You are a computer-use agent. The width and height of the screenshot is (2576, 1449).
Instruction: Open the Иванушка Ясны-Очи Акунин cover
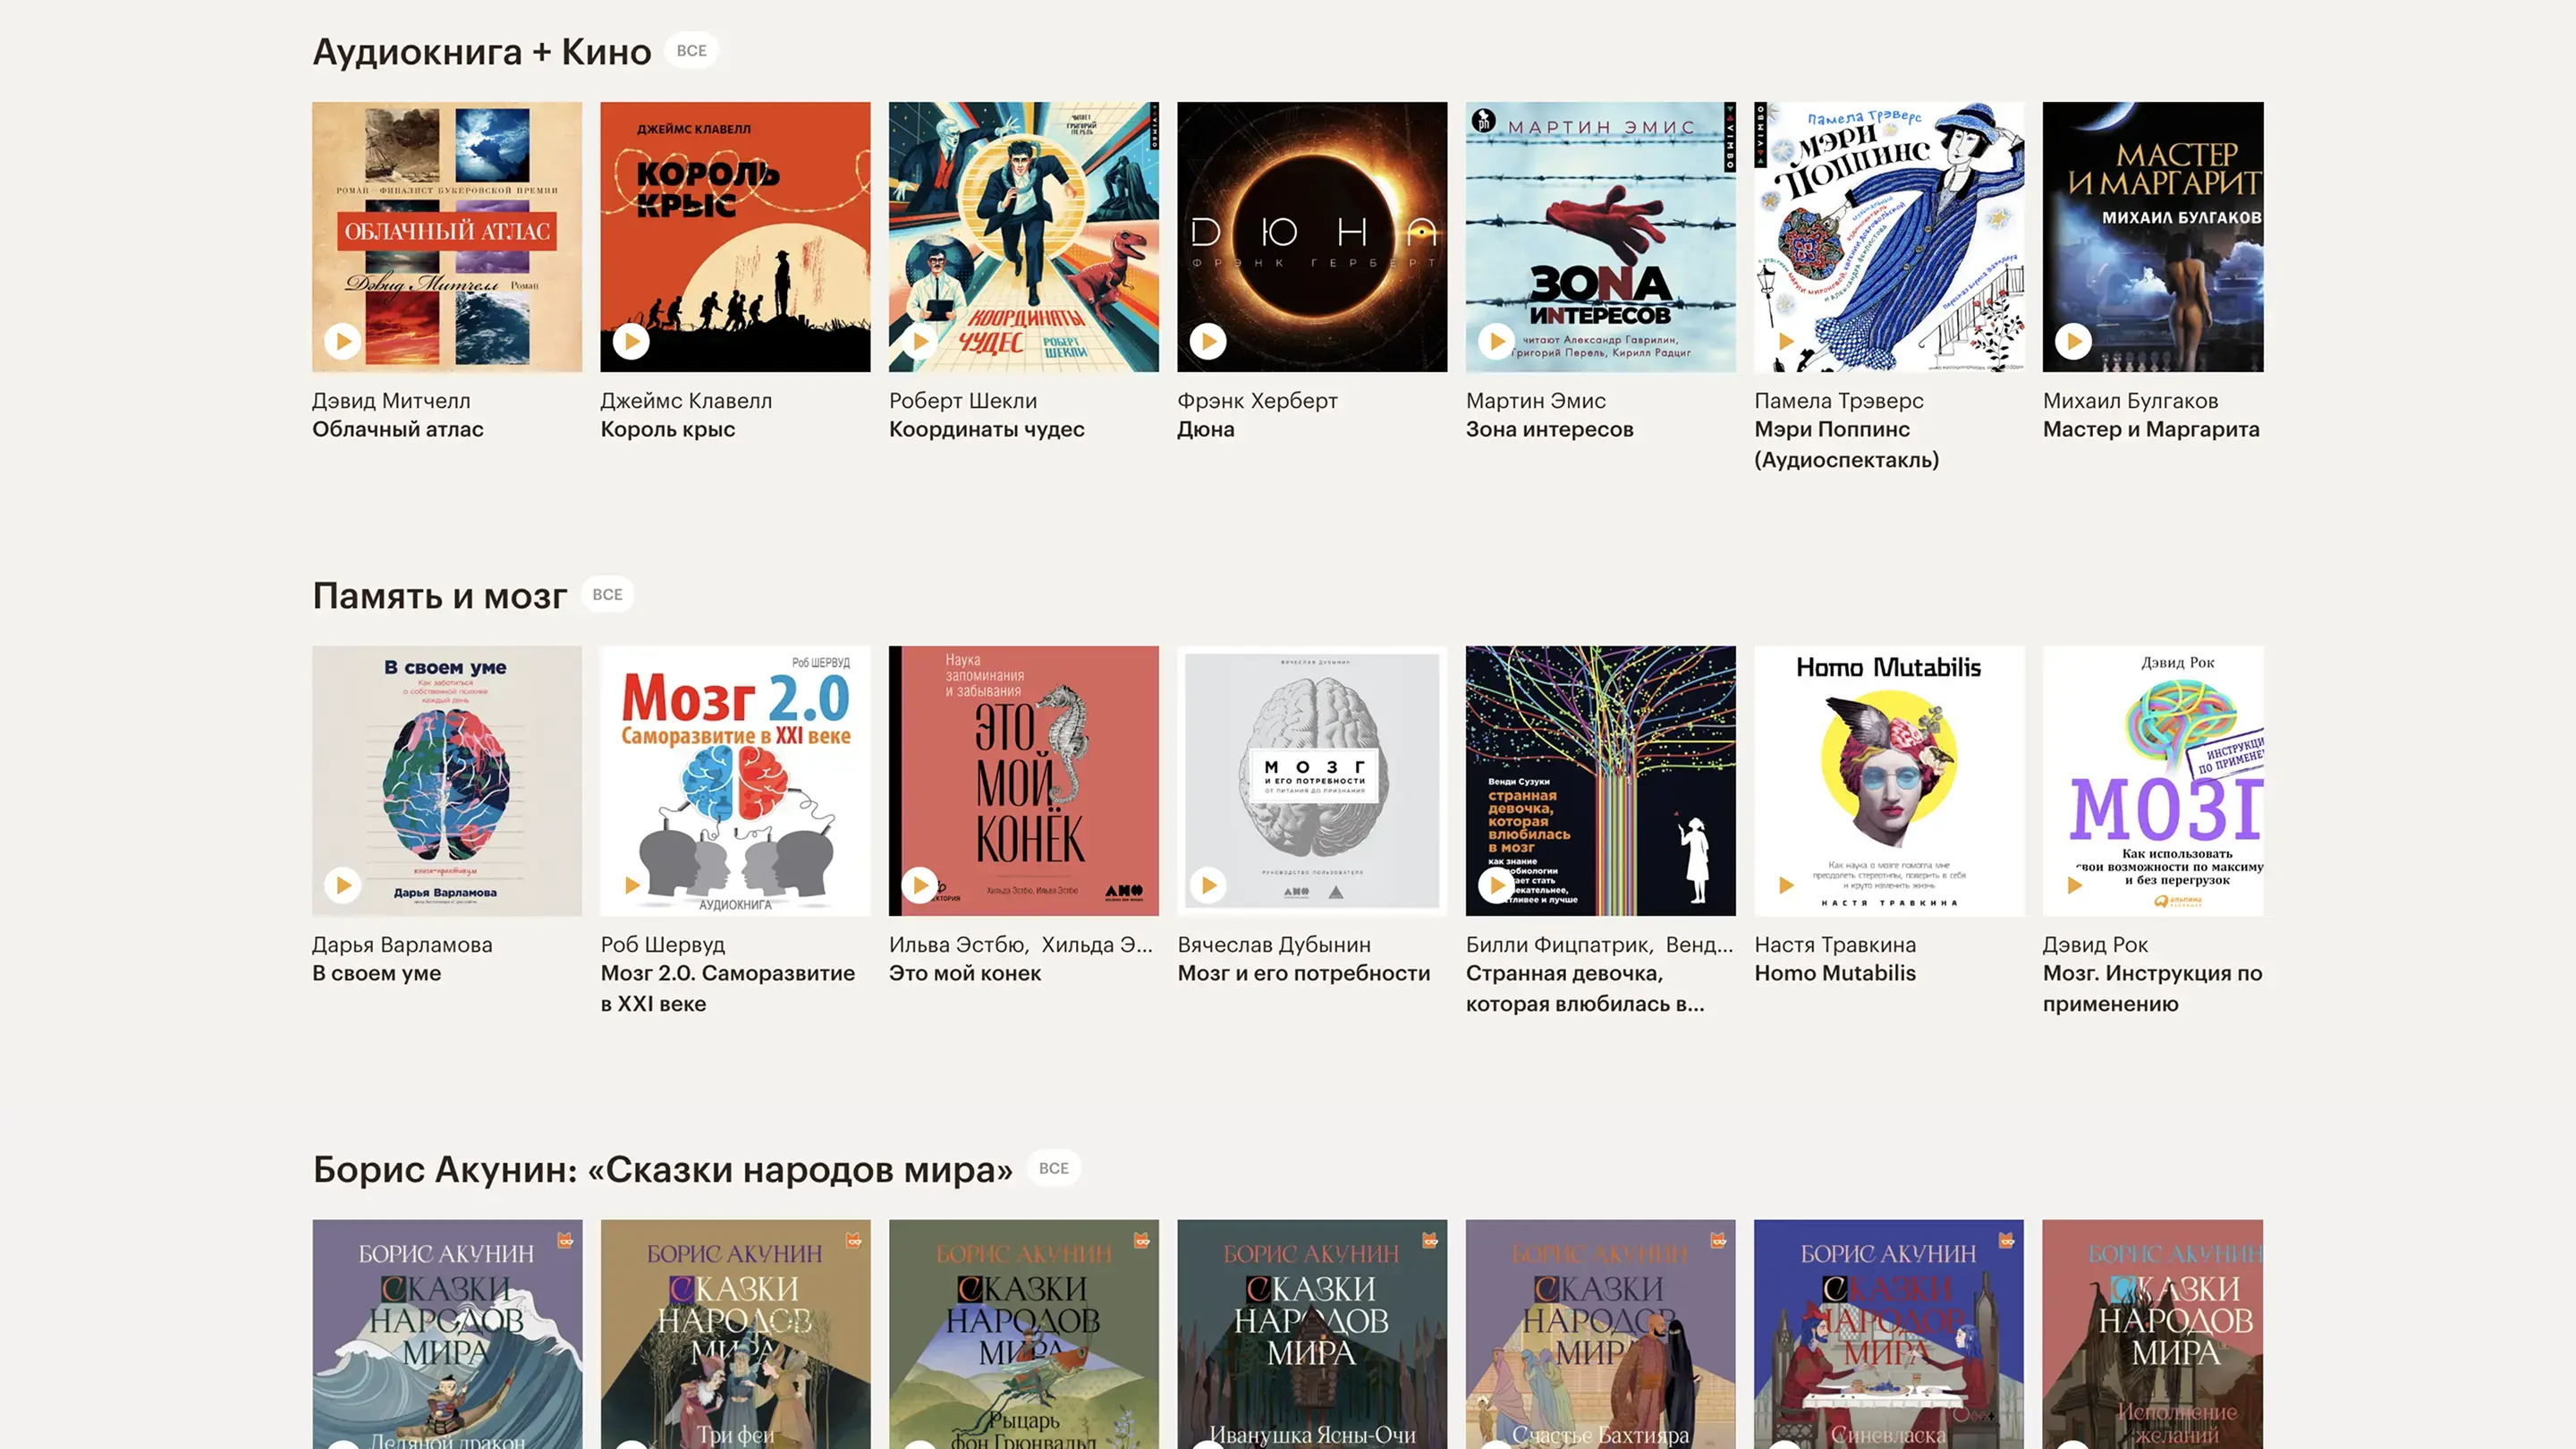coord(1312,1334)
